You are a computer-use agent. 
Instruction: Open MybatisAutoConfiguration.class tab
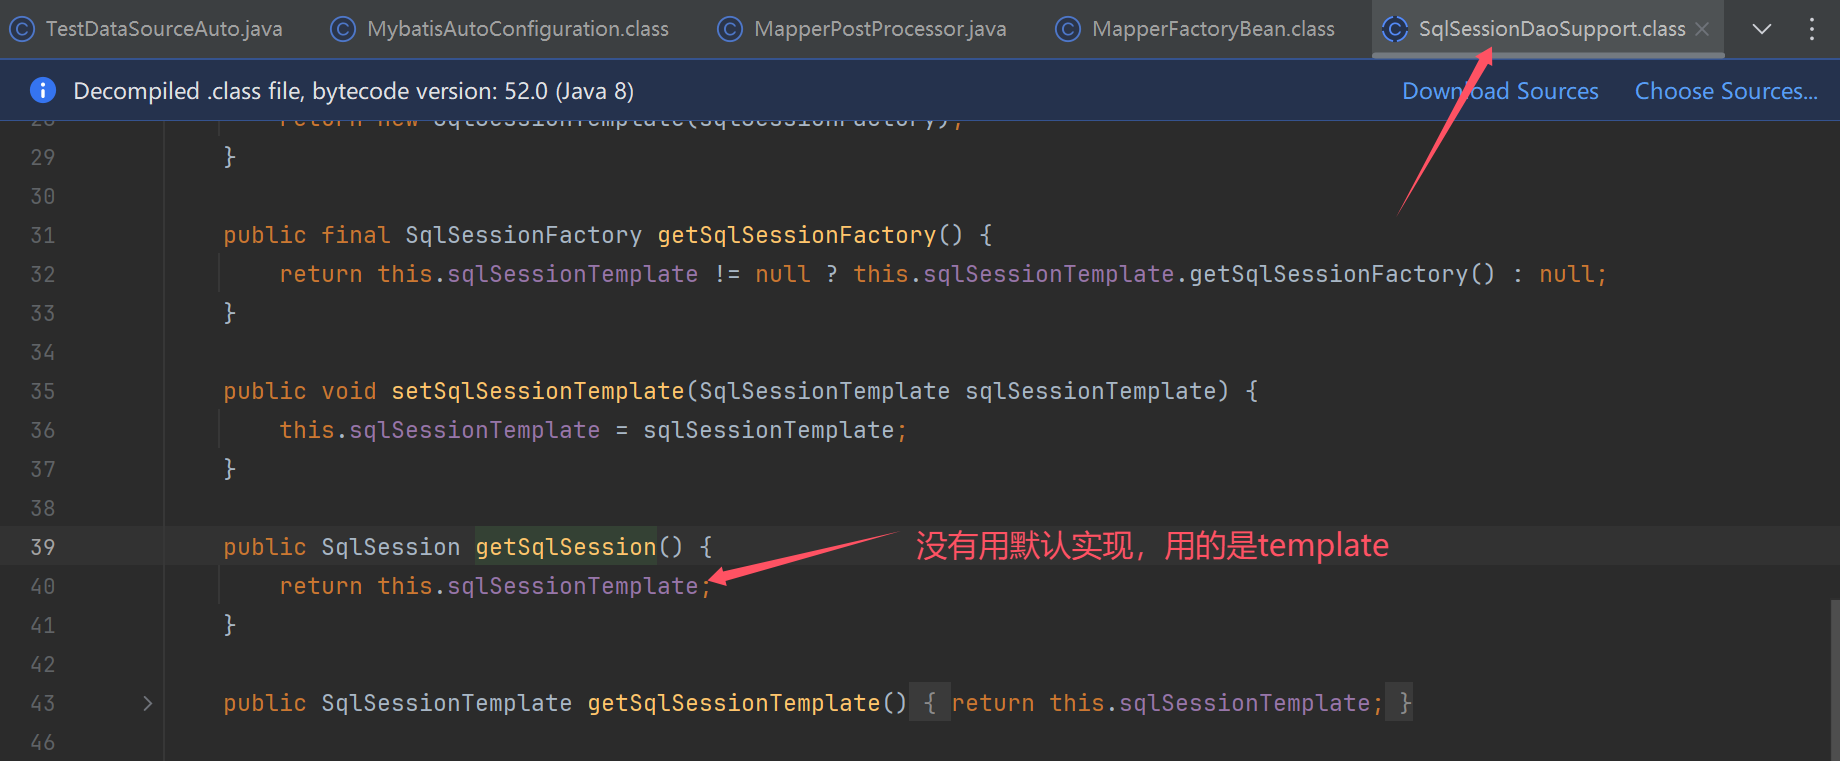point(517,29)
